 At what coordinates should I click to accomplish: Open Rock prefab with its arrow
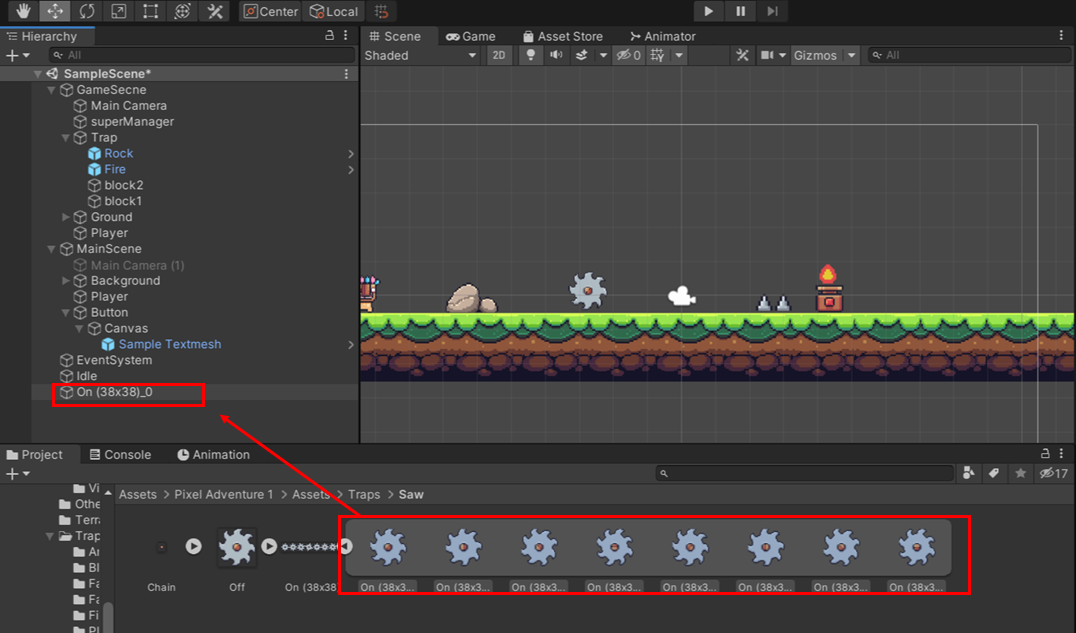tap(351, 154)
